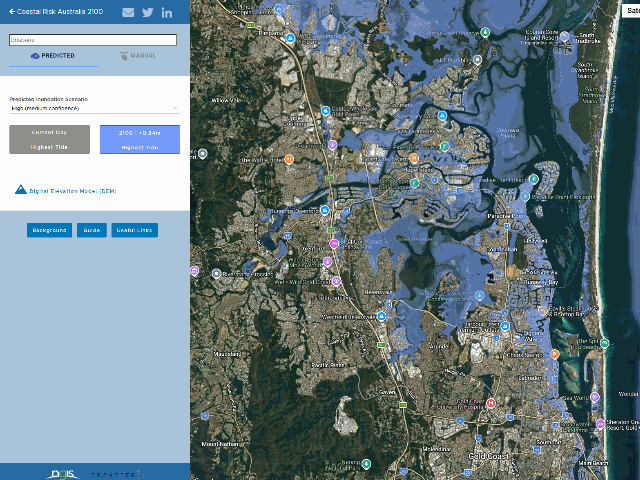
Task: Select the Current Day Highest Tide button
Action: click(x=49, y=140)
